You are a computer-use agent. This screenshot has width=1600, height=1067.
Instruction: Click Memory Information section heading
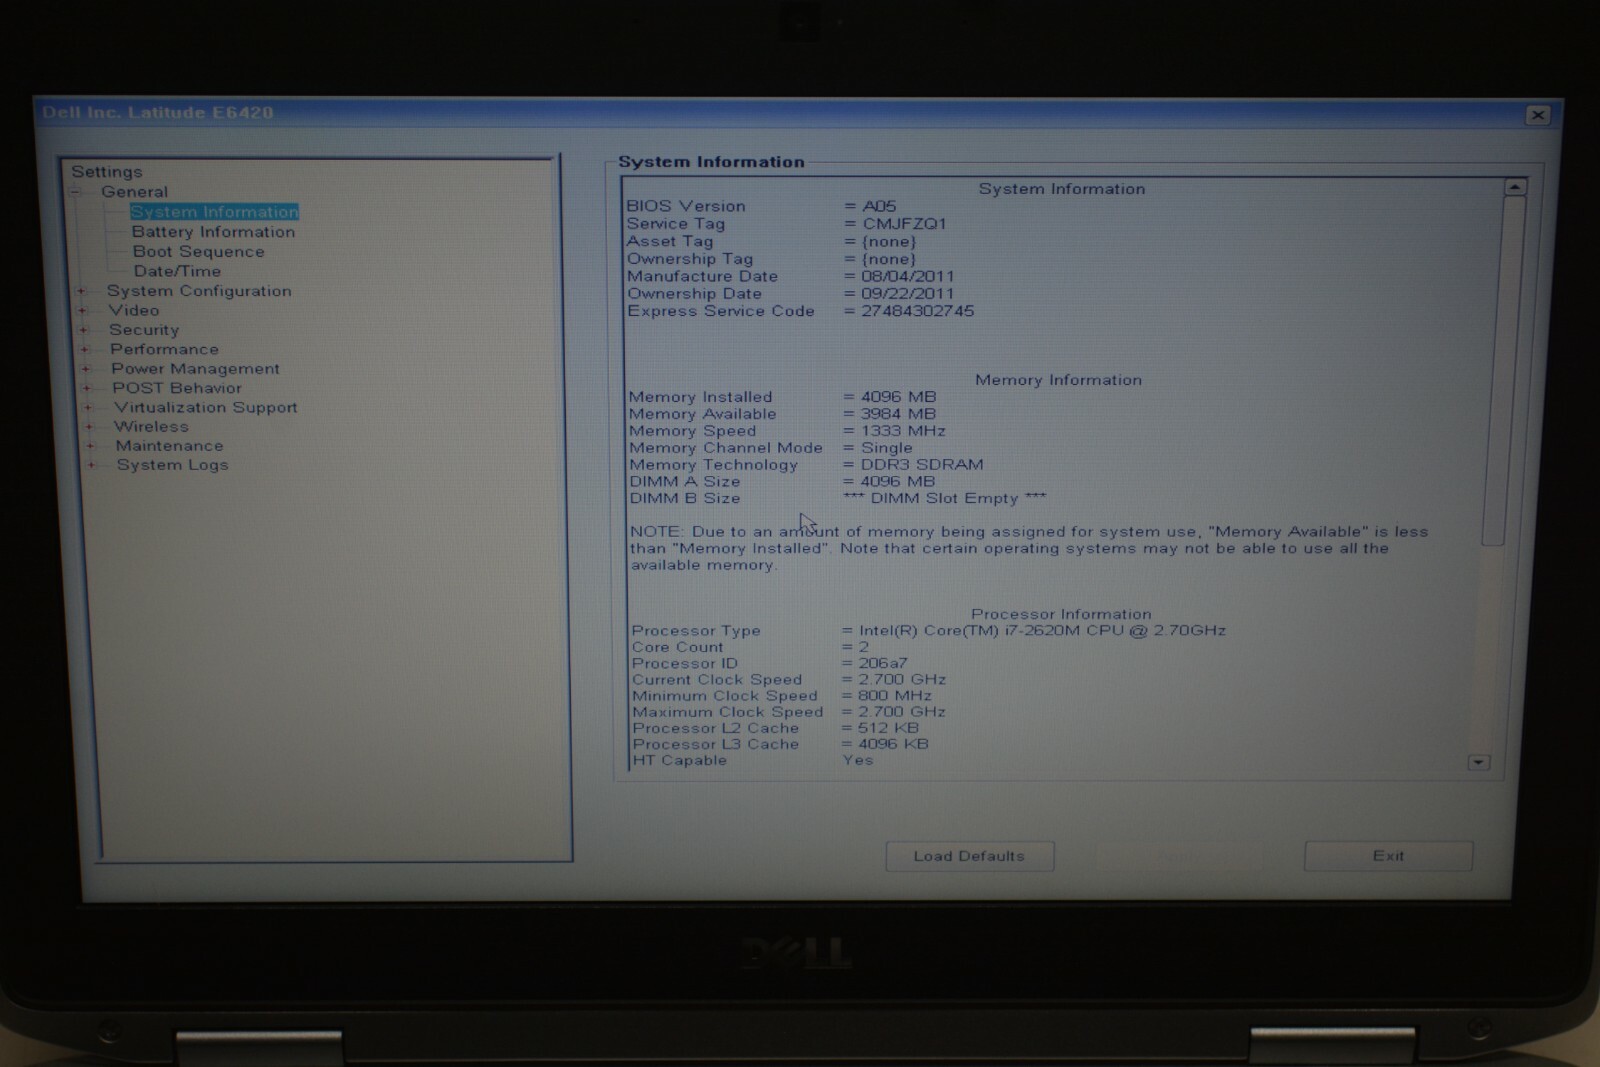click(1058, 380)
